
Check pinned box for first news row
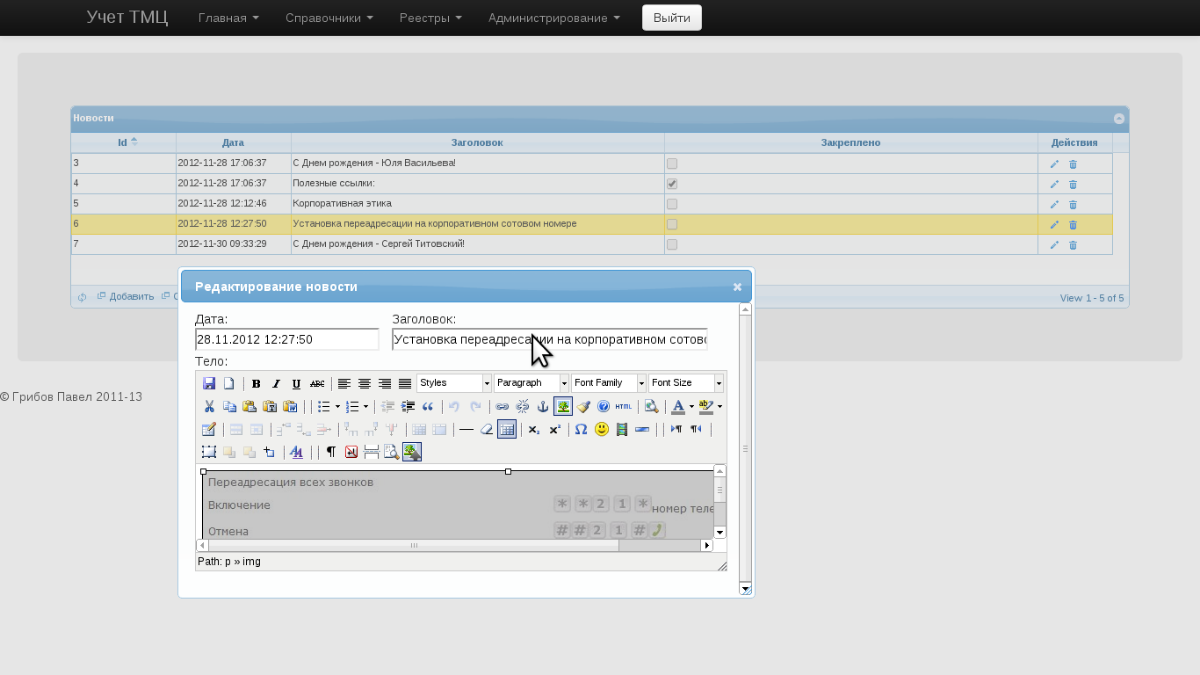(x=672, y=163)
